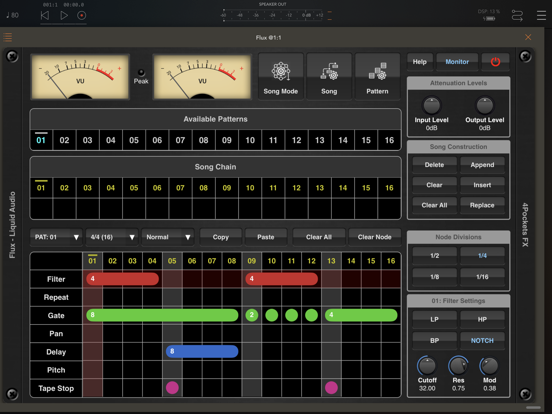The height and width of the screenshot is (414, 552).
Task: Click Delete in Song Construction
Action: pyautogui.click(x=434, y=165)
